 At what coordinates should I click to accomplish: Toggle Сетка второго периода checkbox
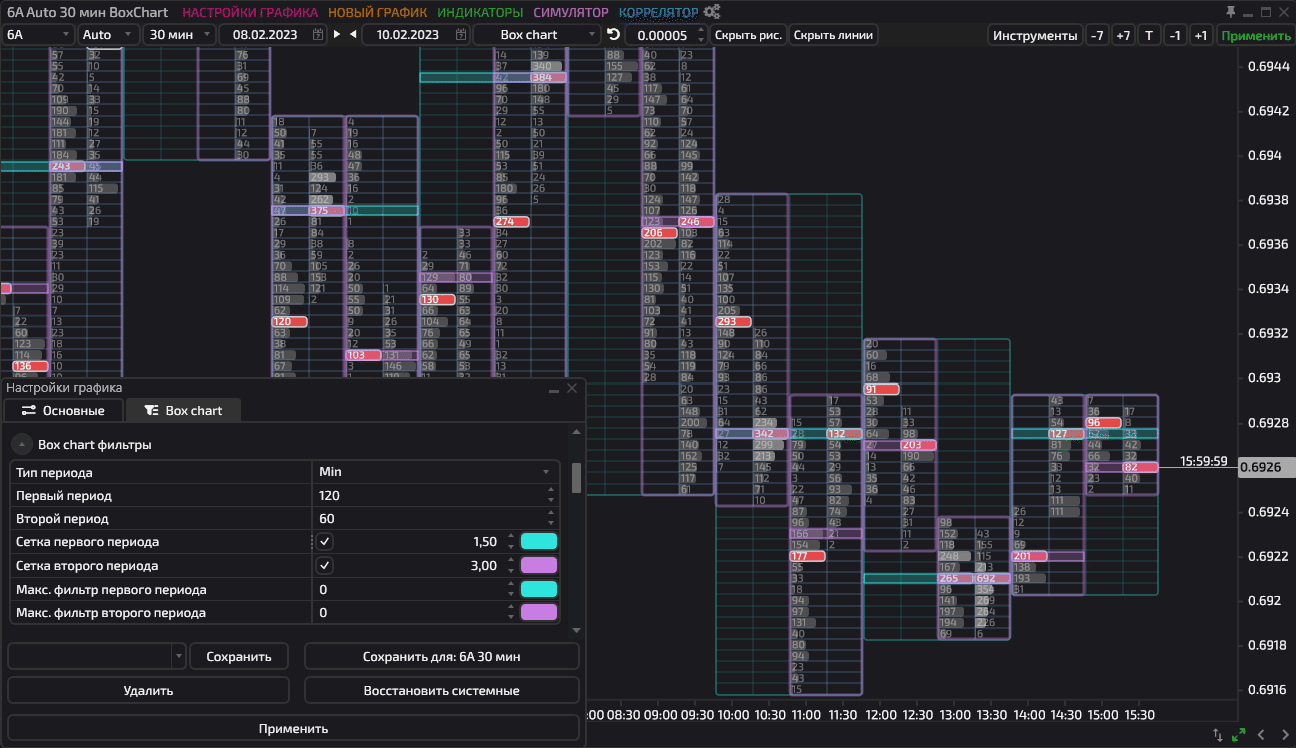pos(325,566)
